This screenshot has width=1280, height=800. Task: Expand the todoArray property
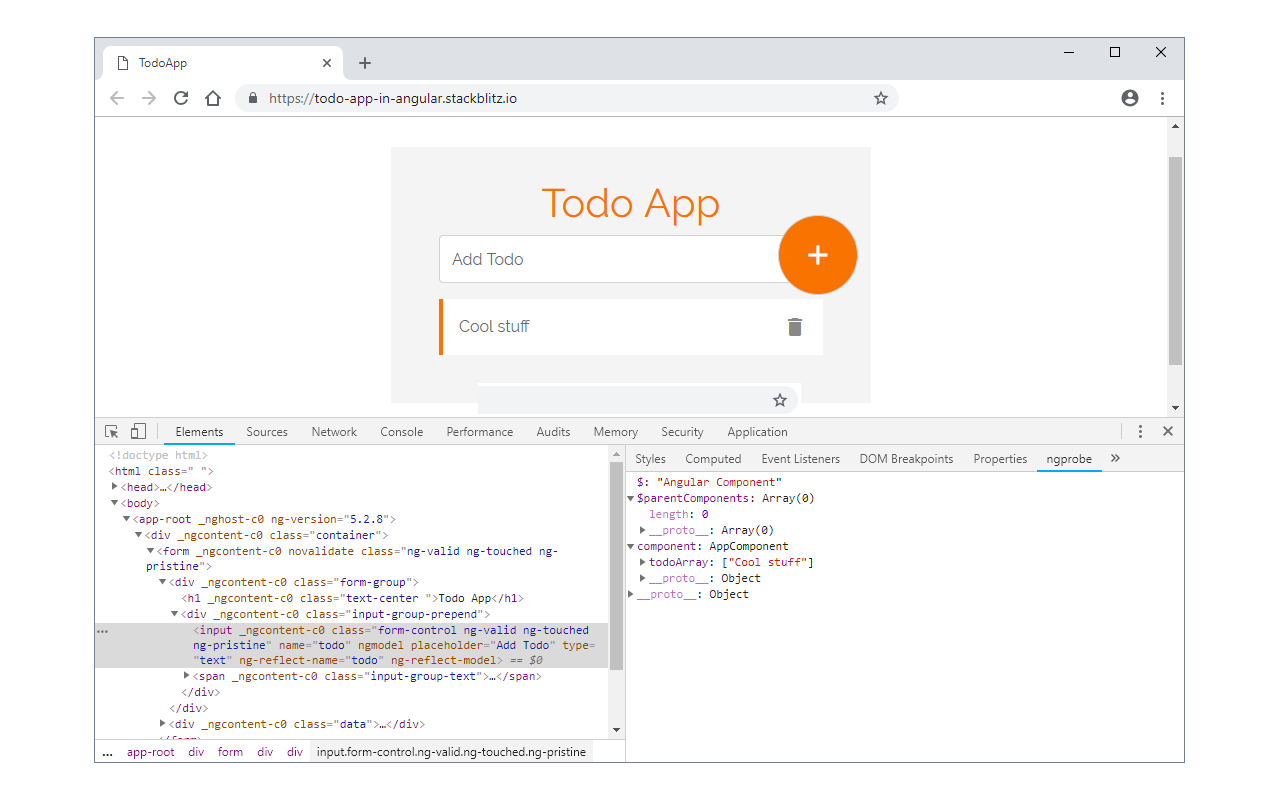[x=643, y=562]
